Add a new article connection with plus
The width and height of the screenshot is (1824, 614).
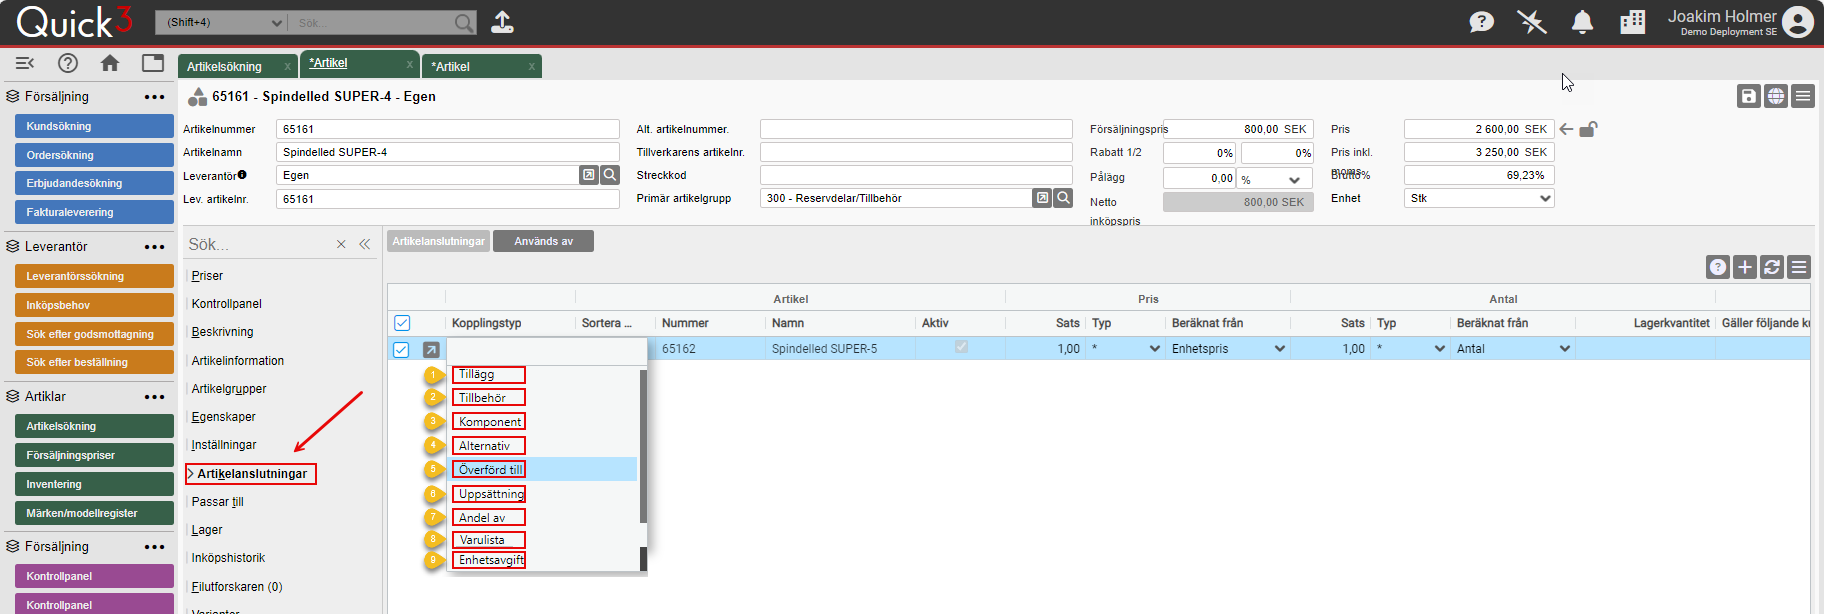[1745, 267]
